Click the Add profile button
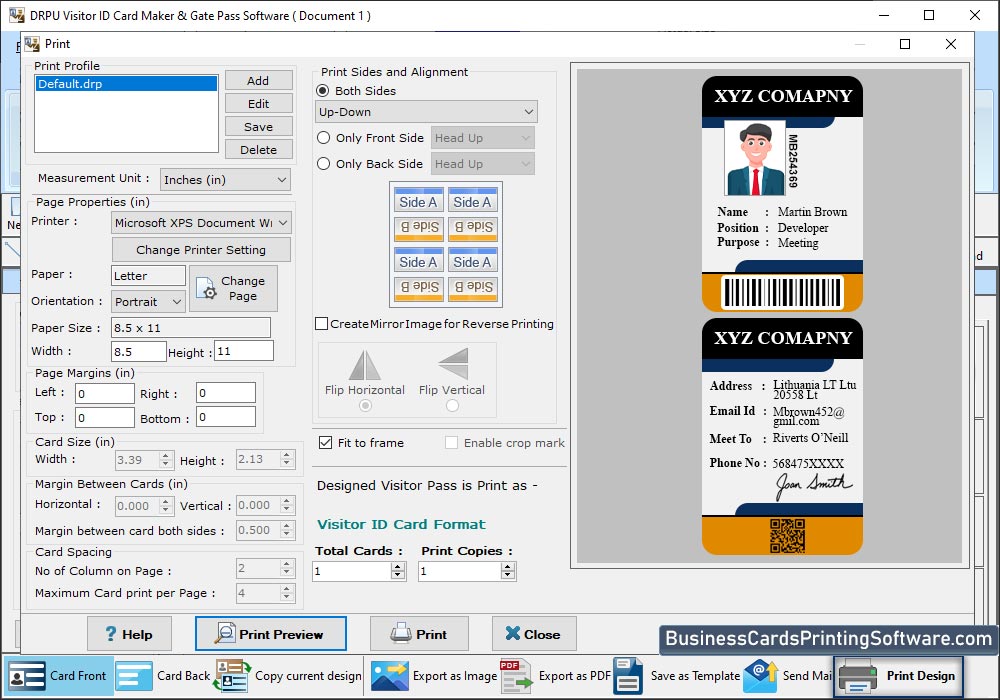The image size is (1000, 700). (x=258, y=80)
